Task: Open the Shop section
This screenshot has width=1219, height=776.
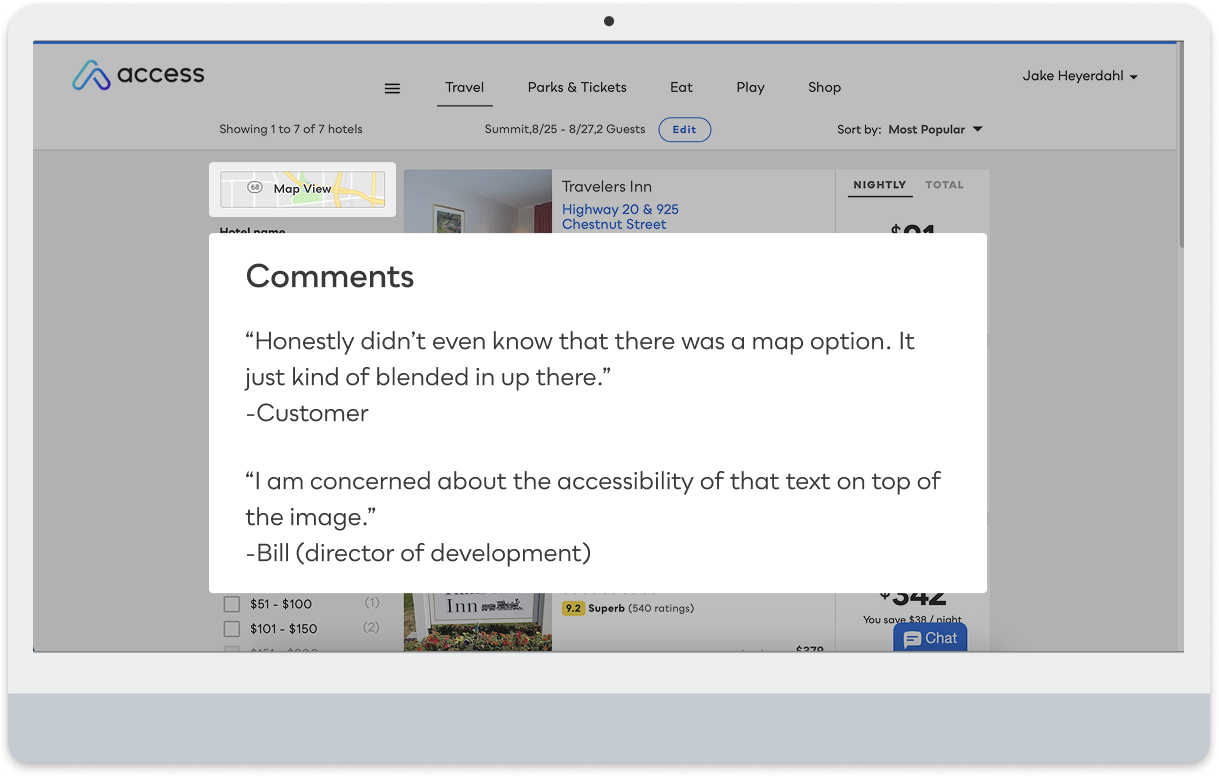Action: coord(824,87)
